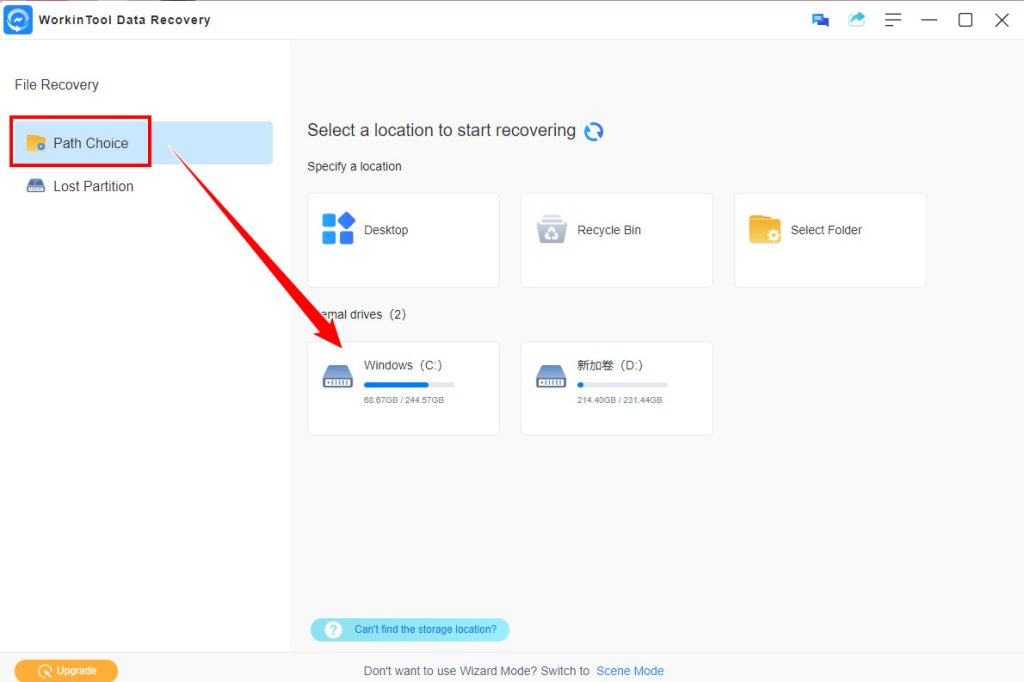Open Scene Mode via the link

(630, 671)
